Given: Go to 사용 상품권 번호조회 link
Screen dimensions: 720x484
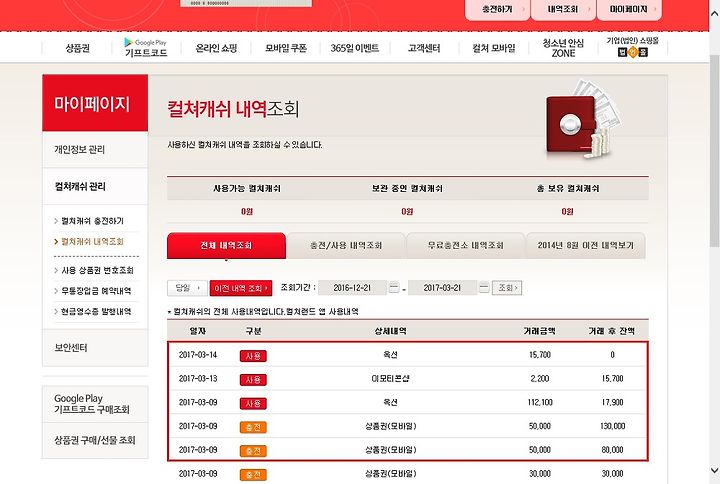Looking at the screenshot, I should 97,270.
